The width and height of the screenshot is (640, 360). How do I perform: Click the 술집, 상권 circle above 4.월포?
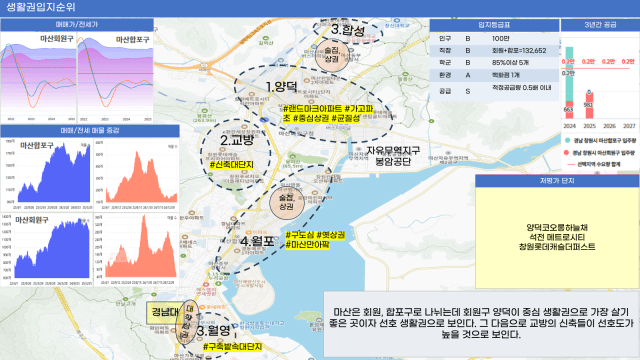[287, 202]
